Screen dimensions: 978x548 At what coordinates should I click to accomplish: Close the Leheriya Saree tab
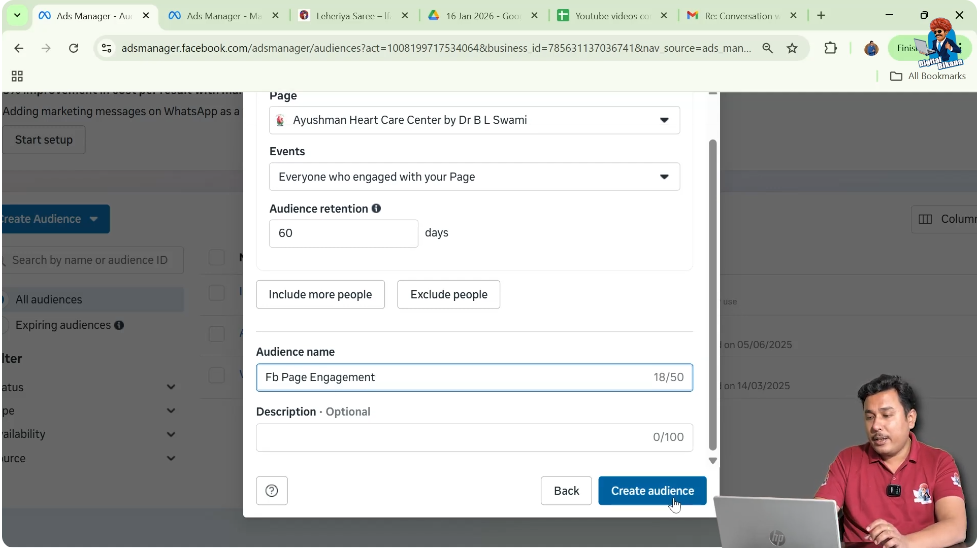point(405,16)
